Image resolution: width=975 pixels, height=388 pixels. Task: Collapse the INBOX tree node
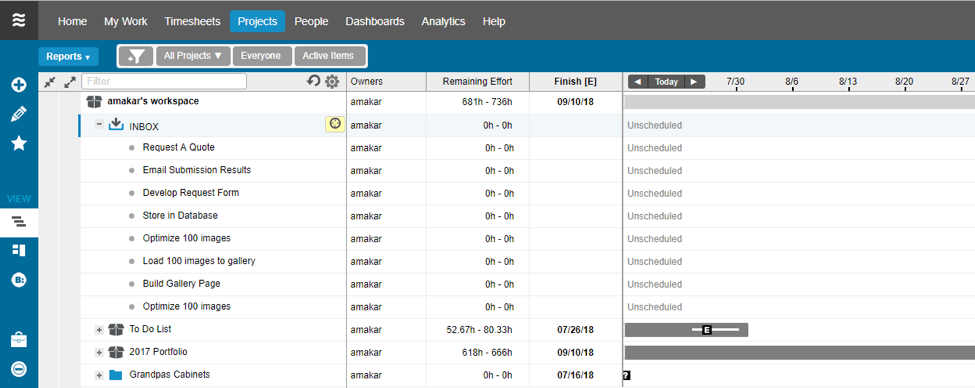99,124
